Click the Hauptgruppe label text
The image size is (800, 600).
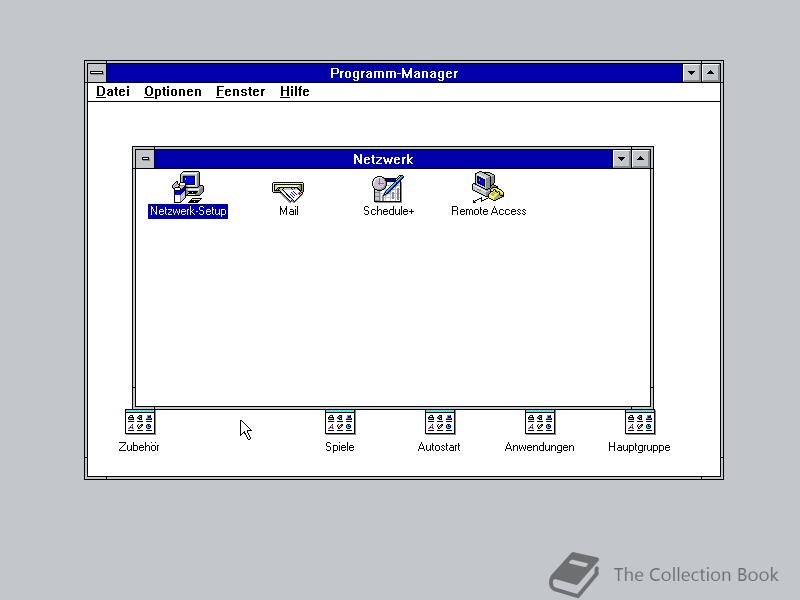639,447
